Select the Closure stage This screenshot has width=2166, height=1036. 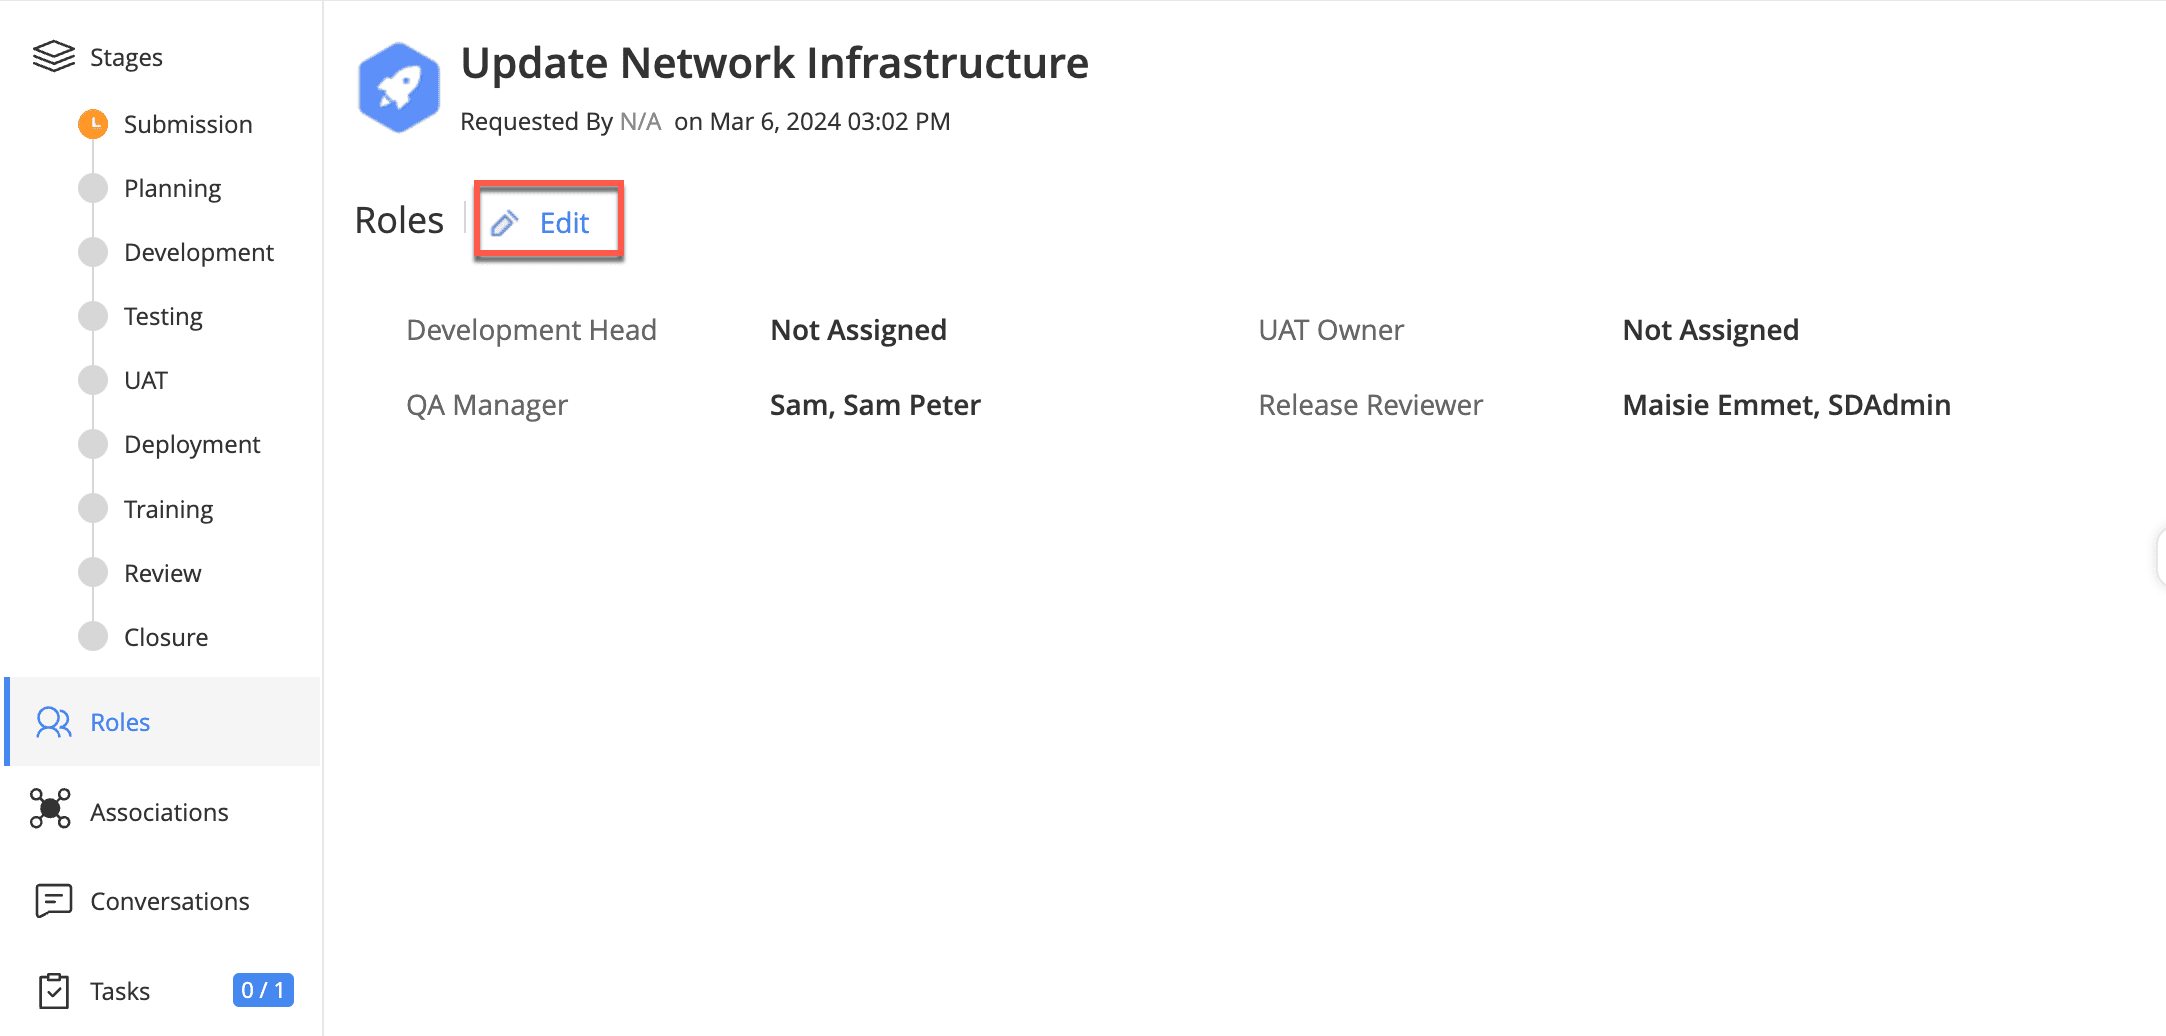tap(166, 638)
